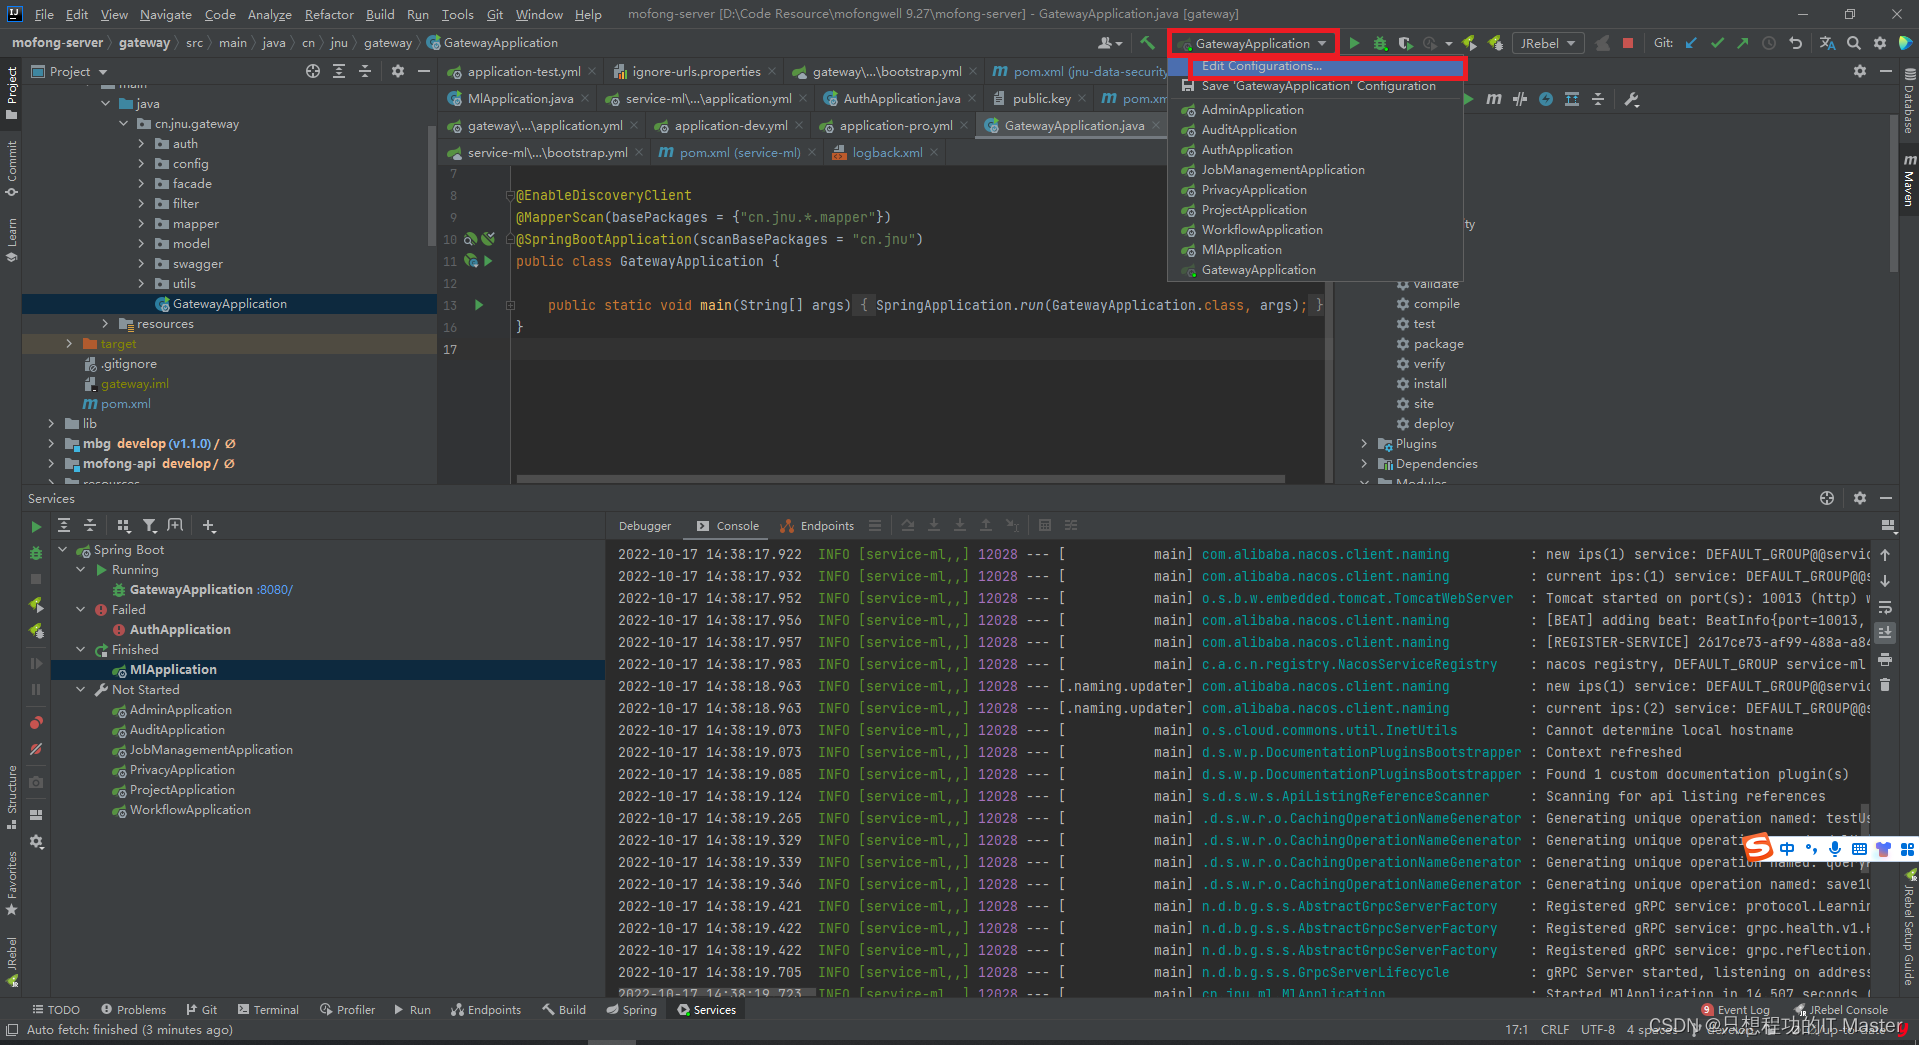
Task: Push commits using the green Git arrow
Action: pos(1743,43)
